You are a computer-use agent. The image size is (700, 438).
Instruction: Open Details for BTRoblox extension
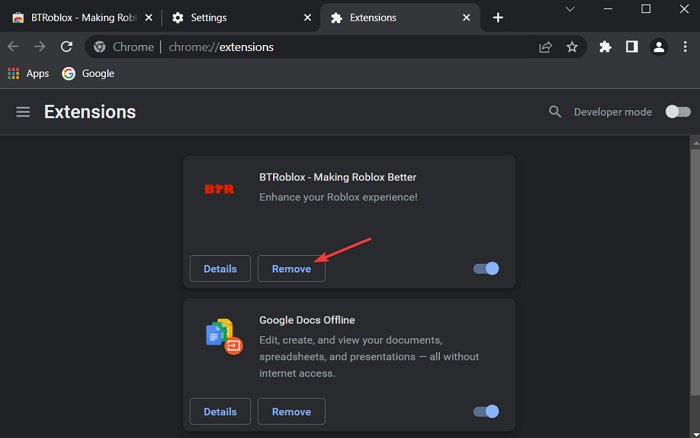[x=220, y=268]
